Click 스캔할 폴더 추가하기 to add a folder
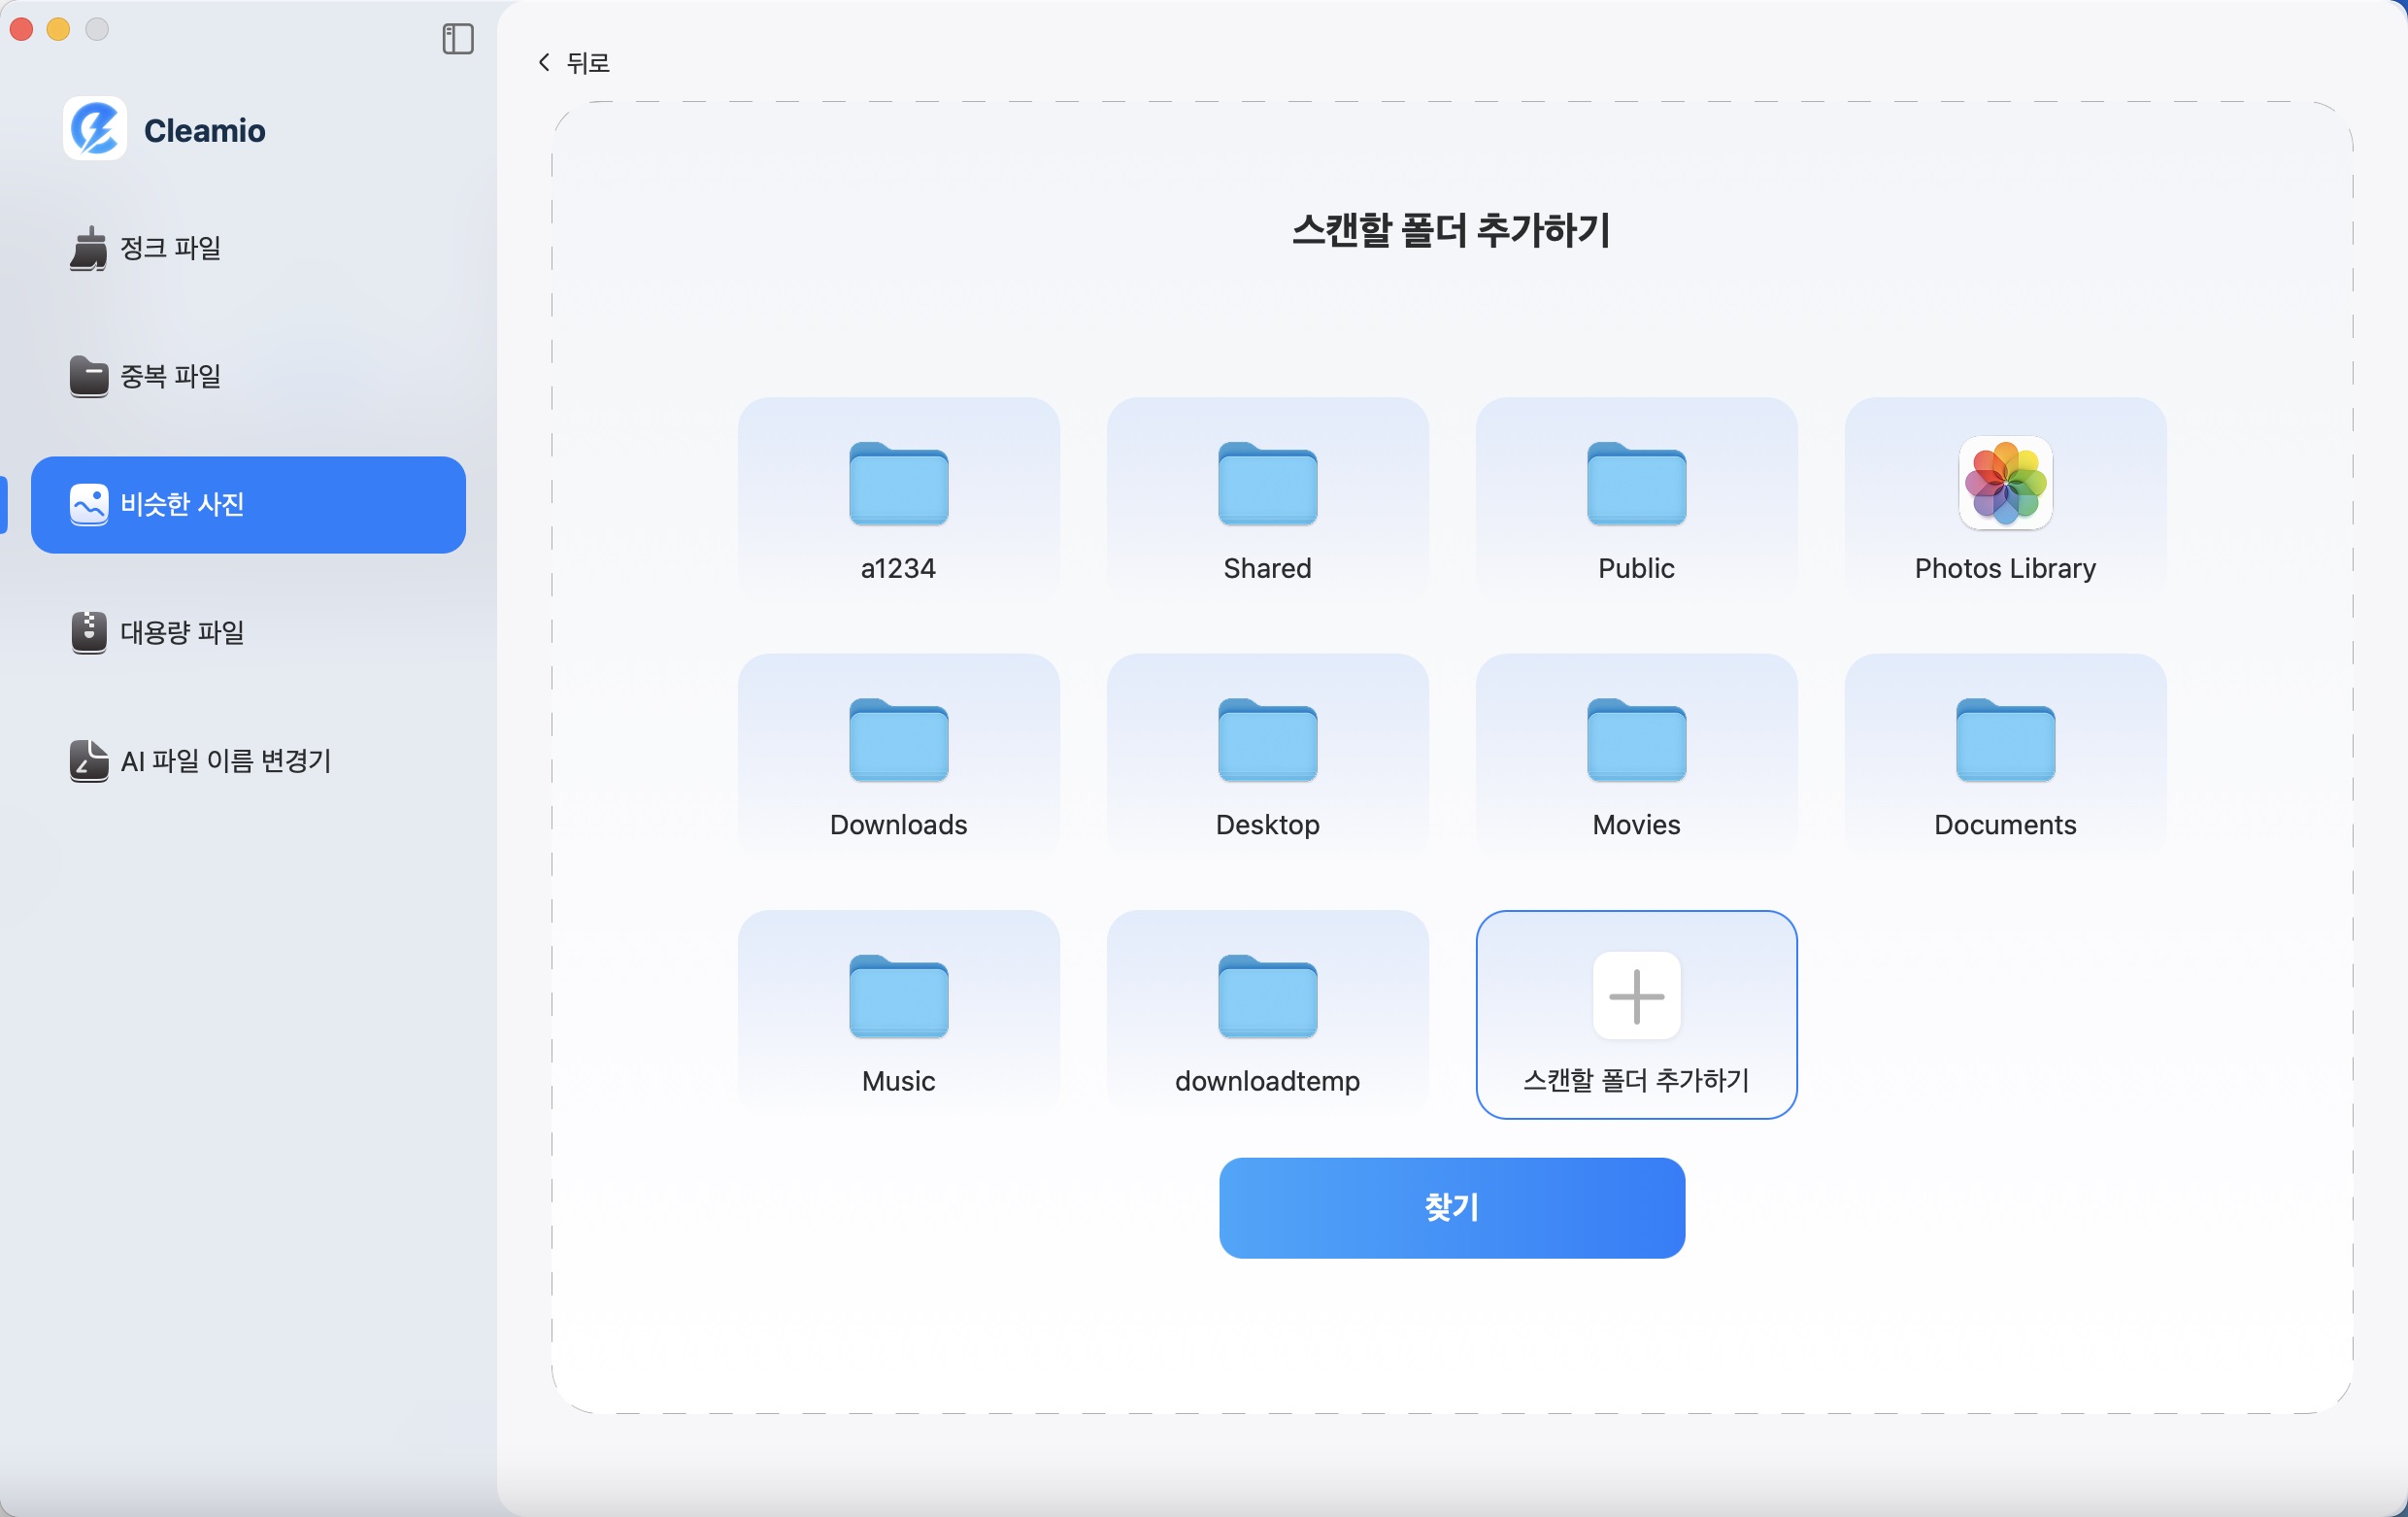This screenshot has width=2408, height=1517. click(1635, 1015)
